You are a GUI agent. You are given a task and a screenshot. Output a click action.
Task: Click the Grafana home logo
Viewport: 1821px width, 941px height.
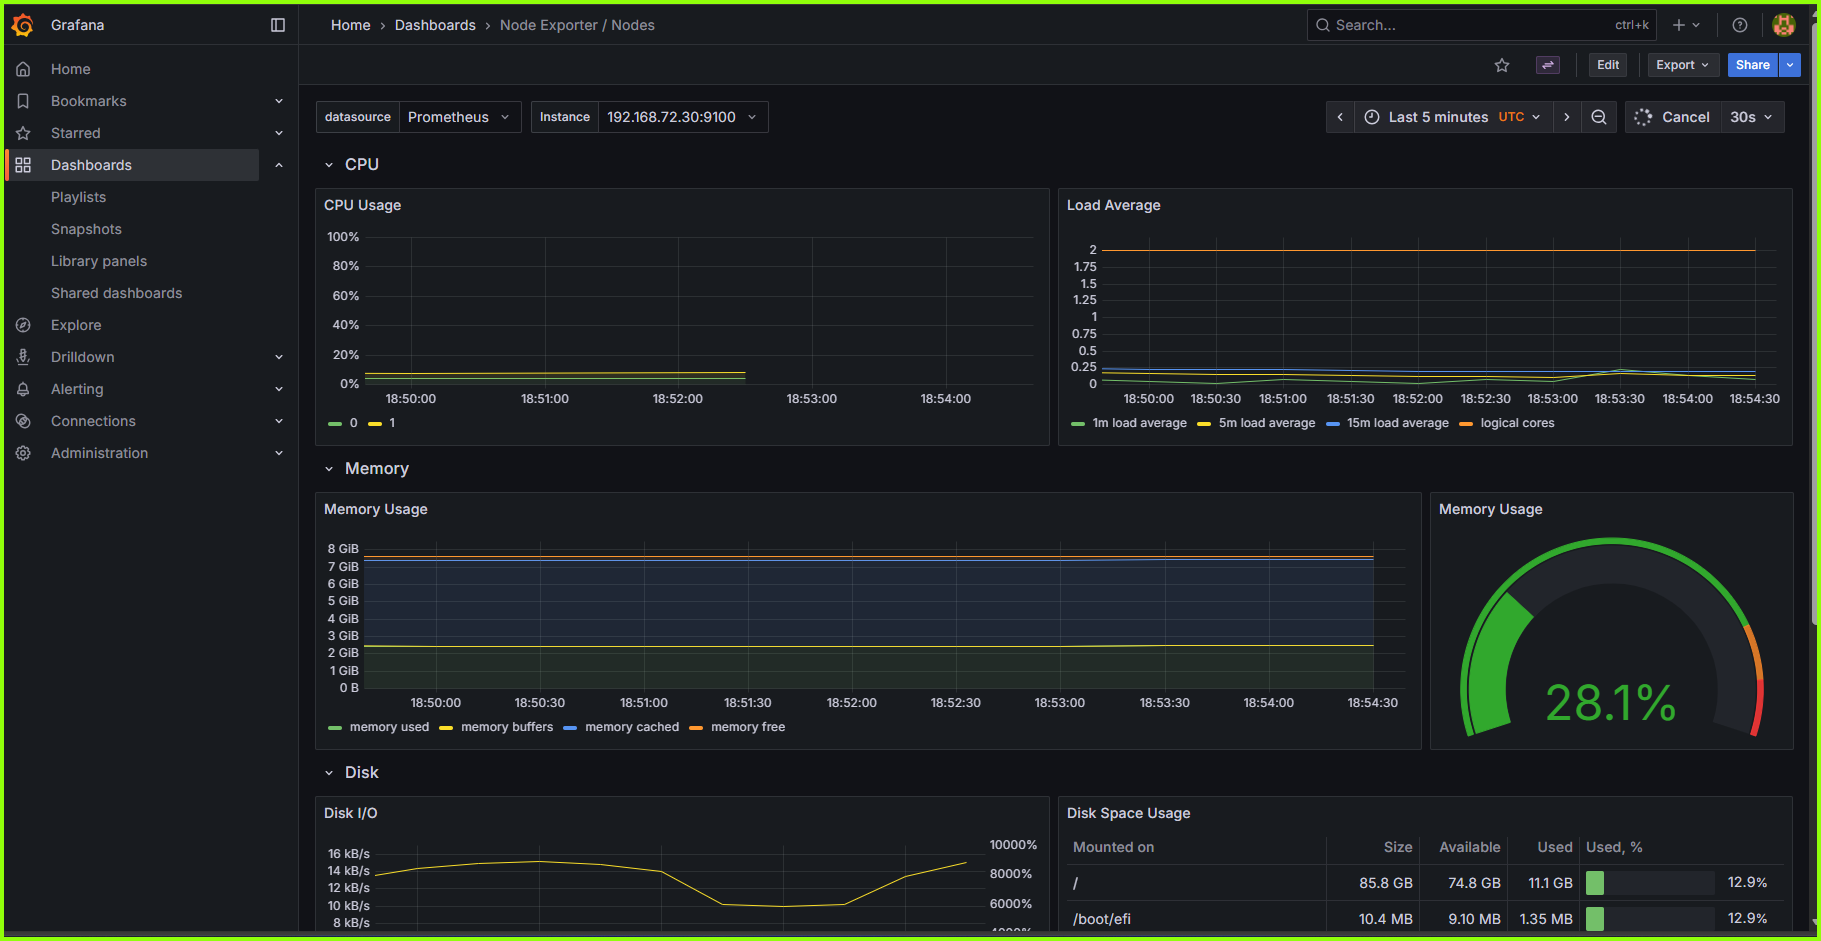23,24
